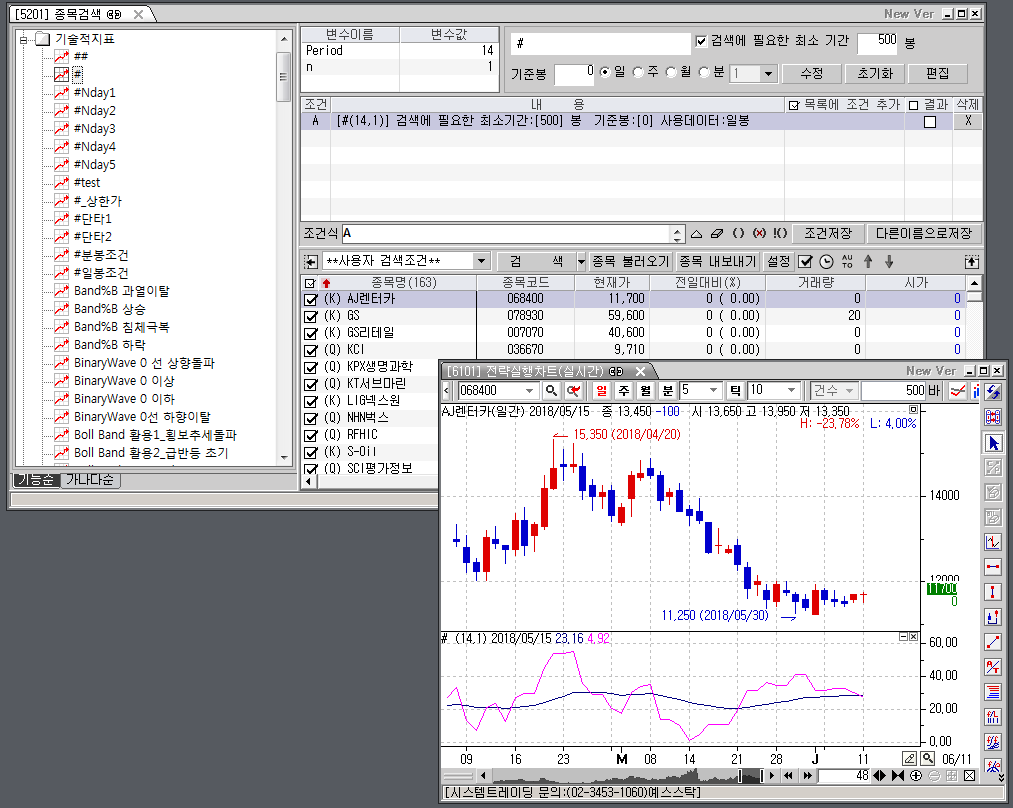Click the crosshair plus icon below chart
The width and height of the screenshot is (1013, 808).
[x=917, y=776]
